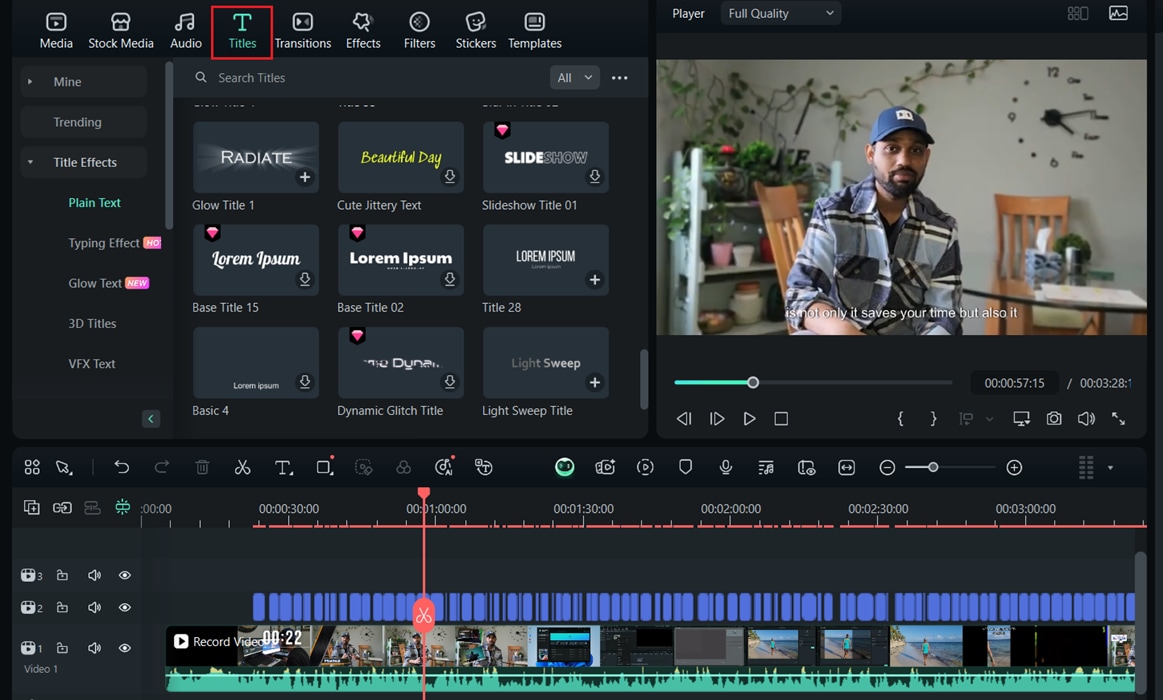
Task: Play the video preview
Action: pyautogui.click(x=749, y=419)
